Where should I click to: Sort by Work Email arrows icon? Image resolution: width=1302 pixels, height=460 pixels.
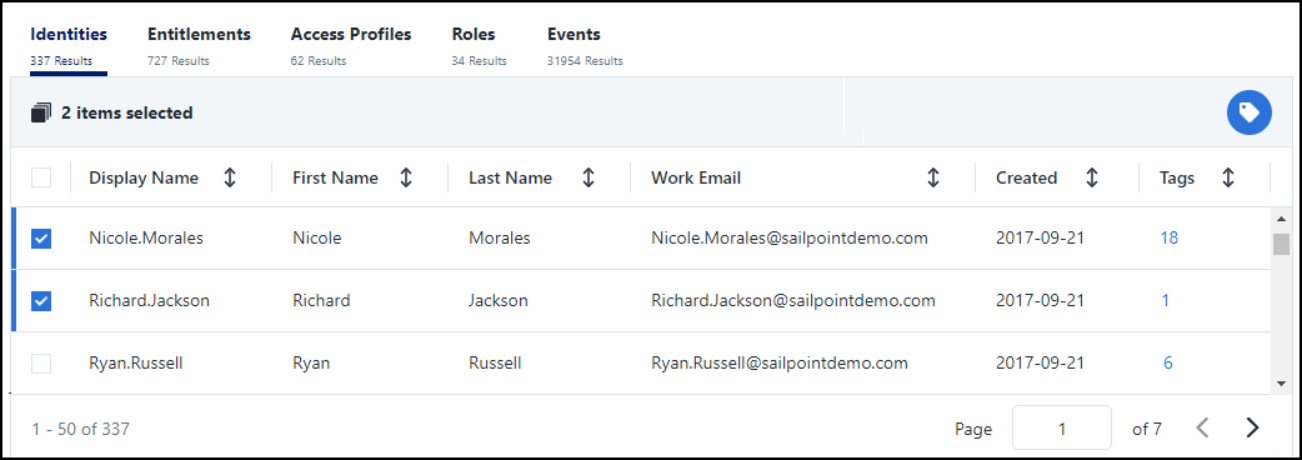coord(933,178)
